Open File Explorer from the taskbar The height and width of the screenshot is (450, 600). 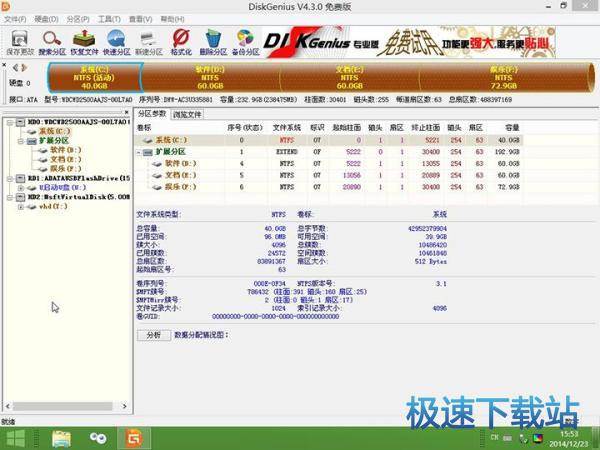tap(61, 439)
